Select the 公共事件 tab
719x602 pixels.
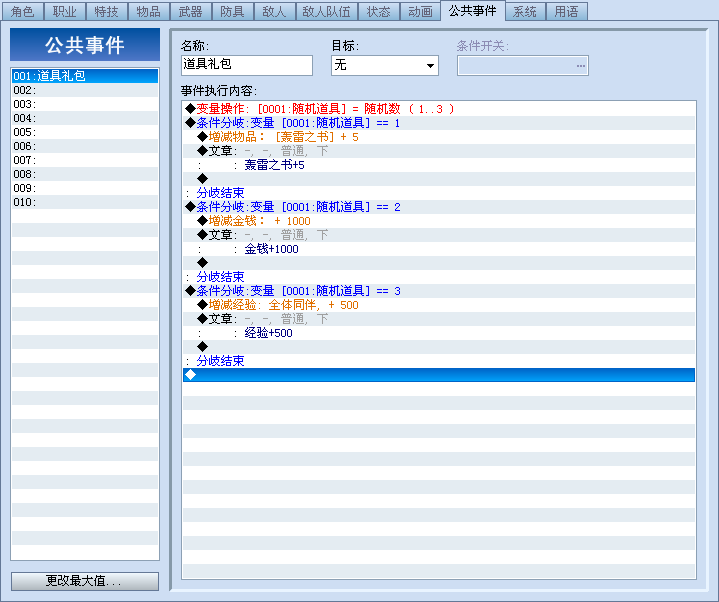click(x=472, y=11)
